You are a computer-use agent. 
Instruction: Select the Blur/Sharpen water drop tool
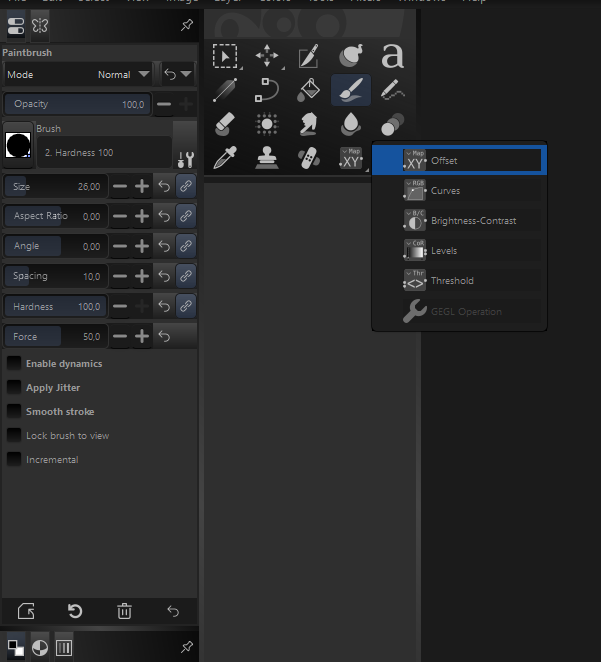351,124
